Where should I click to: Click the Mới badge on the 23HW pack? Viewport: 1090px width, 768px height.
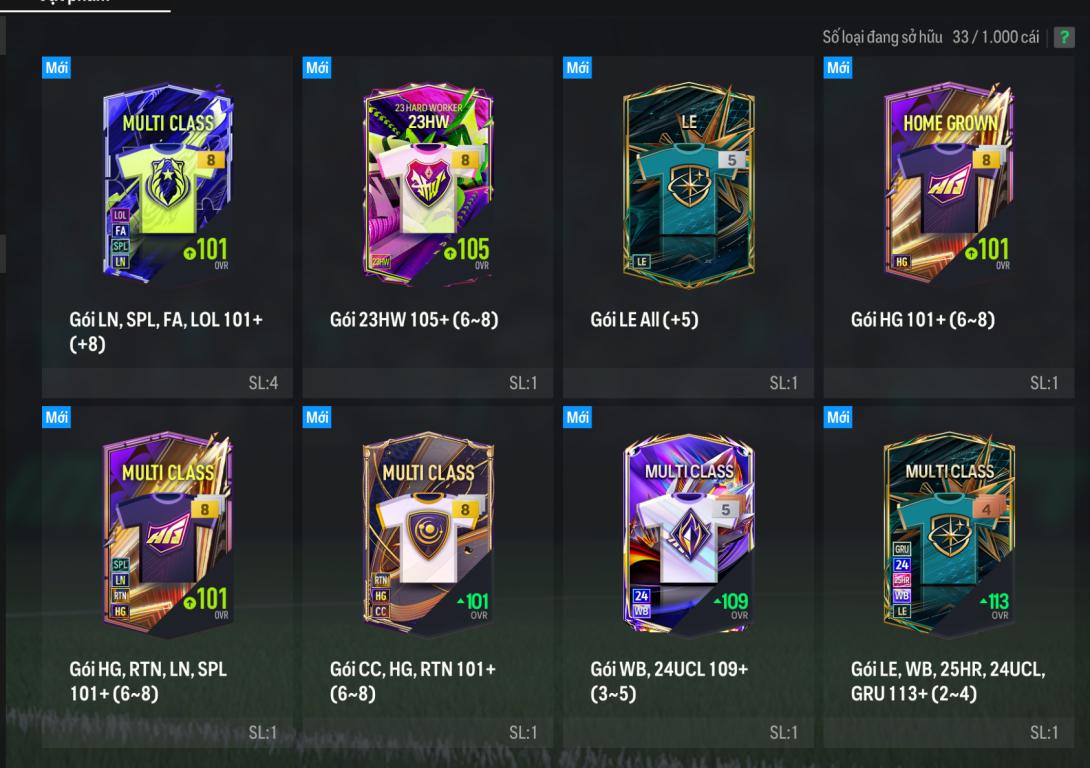click(317, 67)
